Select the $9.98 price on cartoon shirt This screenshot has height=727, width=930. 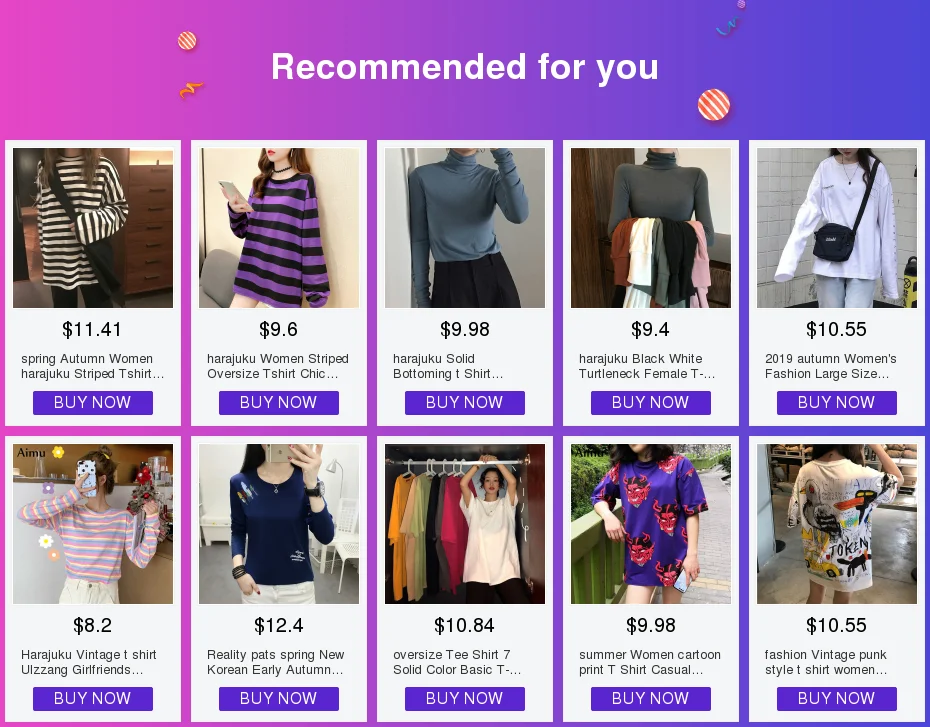[x=651, y=625]
